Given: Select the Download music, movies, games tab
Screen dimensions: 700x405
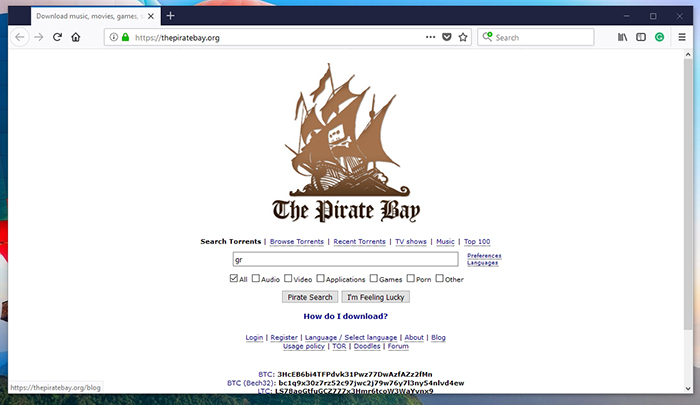Looking at the screenshot, I should (x=96, y=16).
